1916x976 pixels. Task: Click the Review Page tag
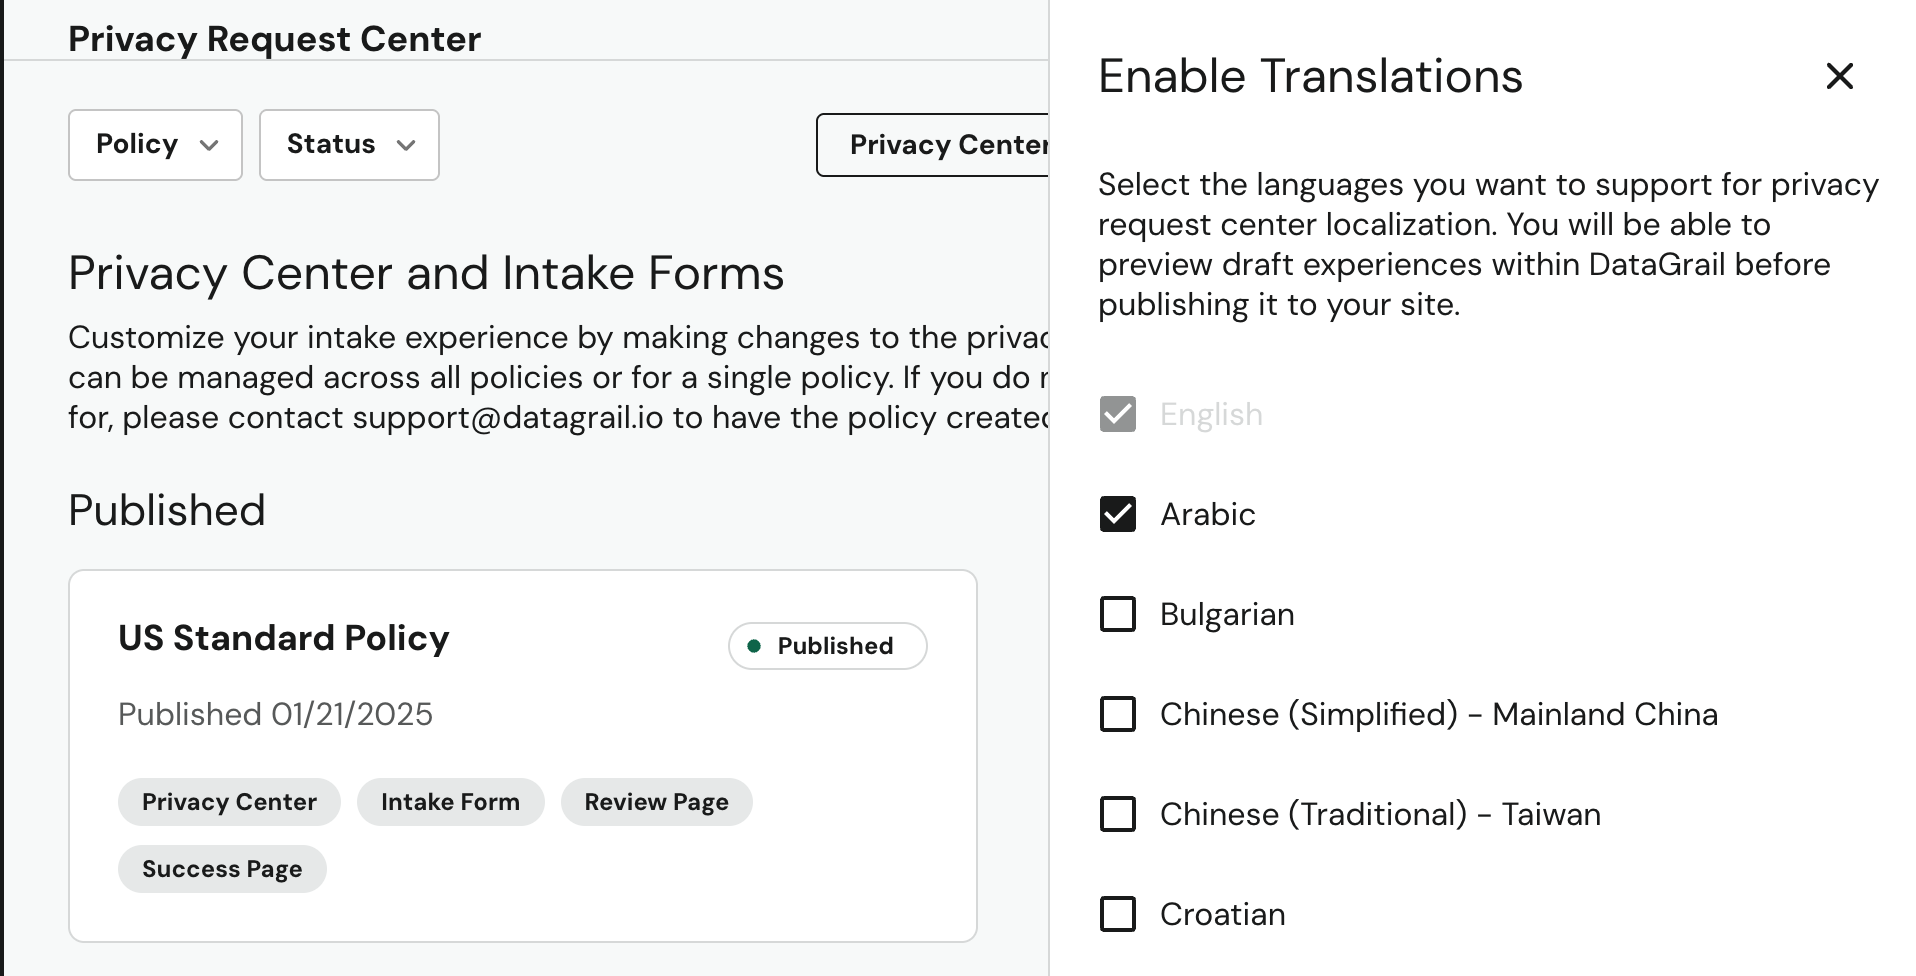tap(656, 801)
